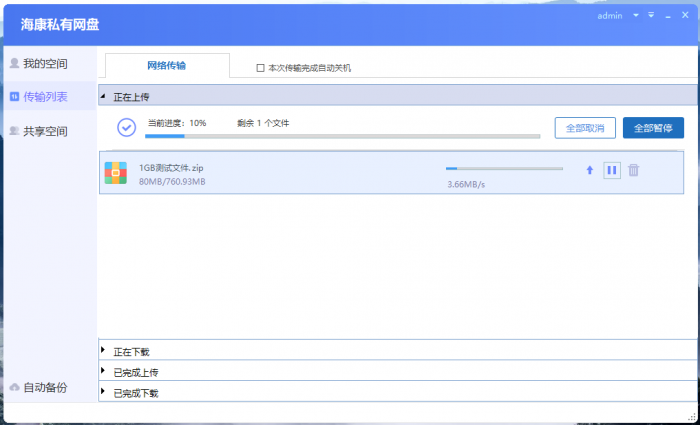Click the zip file archive icon
Screen dimensions: 700x425
click(116, 173)
